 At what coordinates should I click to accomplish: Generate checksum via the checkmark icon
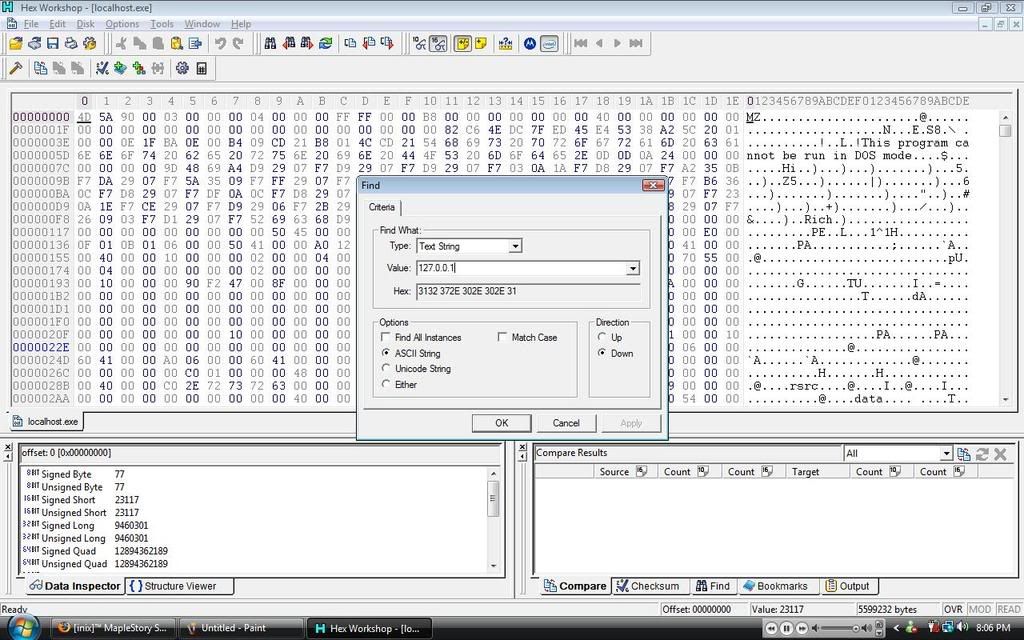click(102, 68)
